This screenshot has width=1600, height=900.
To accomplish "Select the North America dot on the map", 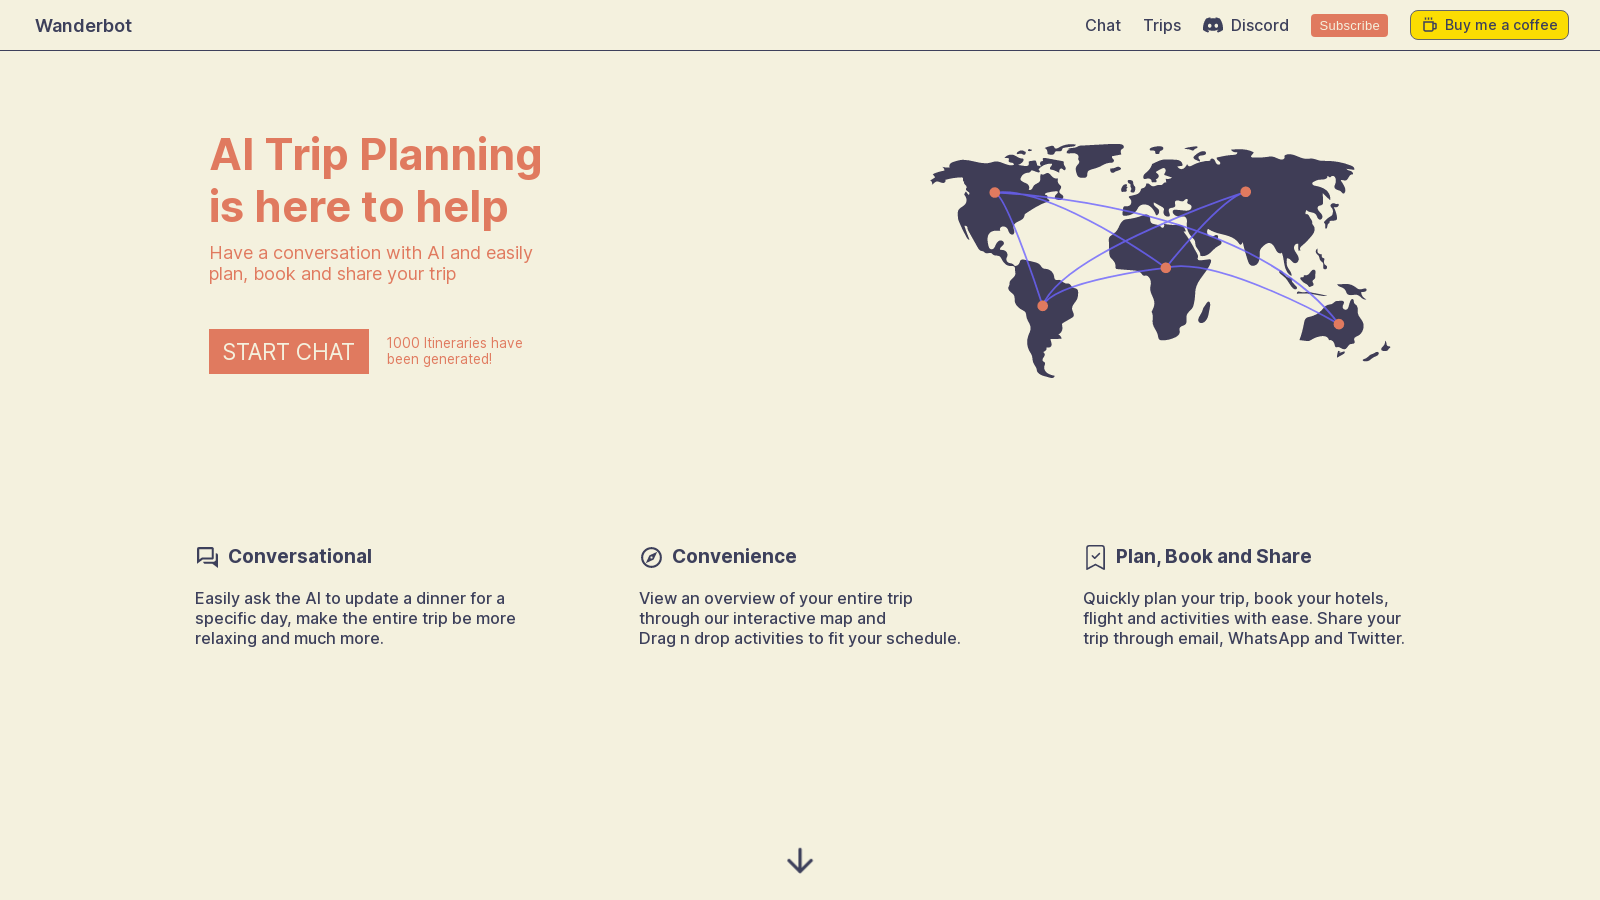I will click(x=994, y=192).
